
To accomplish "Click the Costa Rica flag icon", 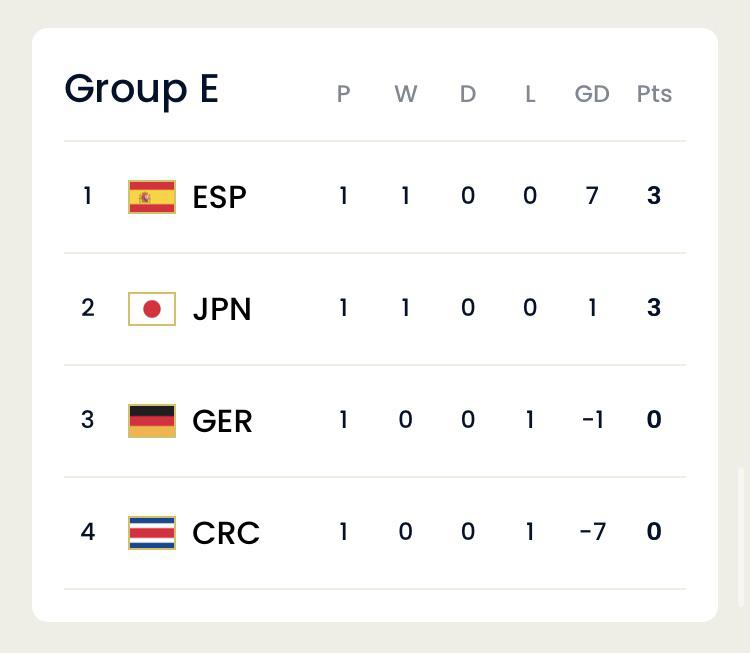I will point(152,532).
